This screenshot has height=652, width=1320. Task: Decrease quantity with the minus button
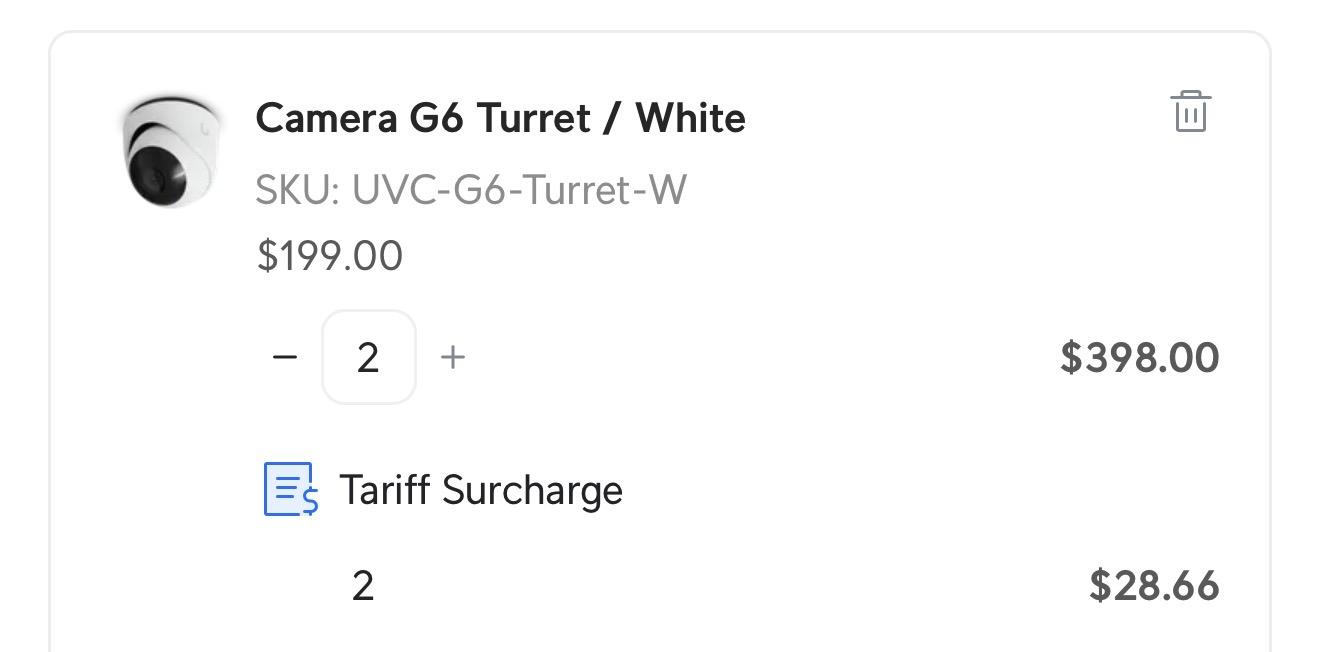(285, 357)
